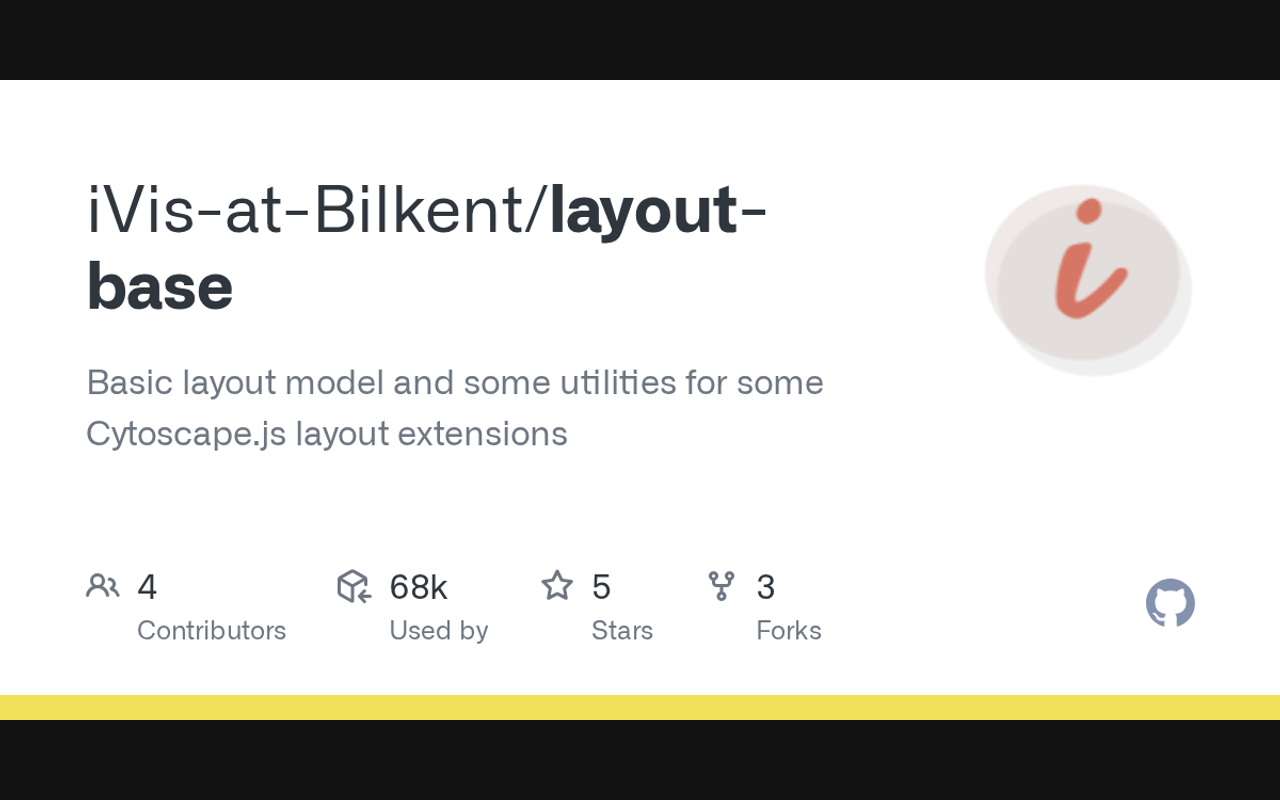Click the yellow language color bar
Screen dimensions: 1280x800
[x=640, y=707]
